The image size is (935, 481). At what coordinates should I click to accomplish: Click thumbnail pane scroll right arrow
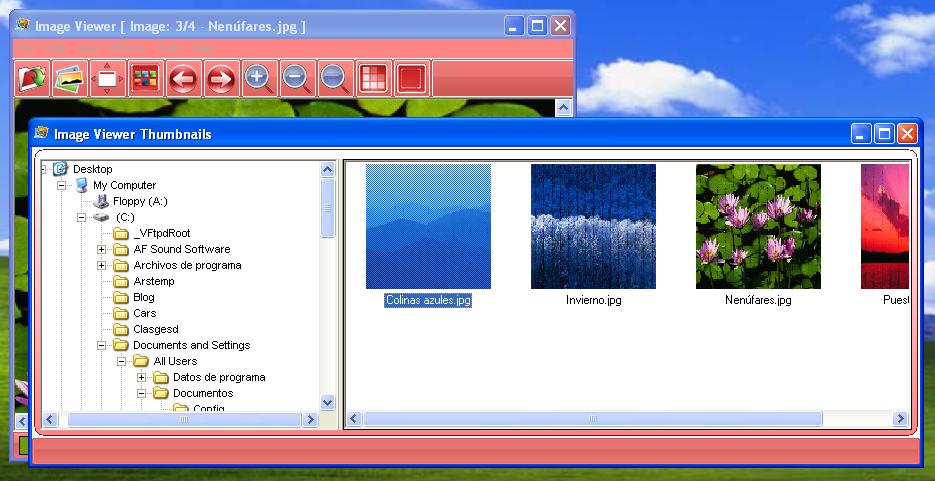pos(900,419)
